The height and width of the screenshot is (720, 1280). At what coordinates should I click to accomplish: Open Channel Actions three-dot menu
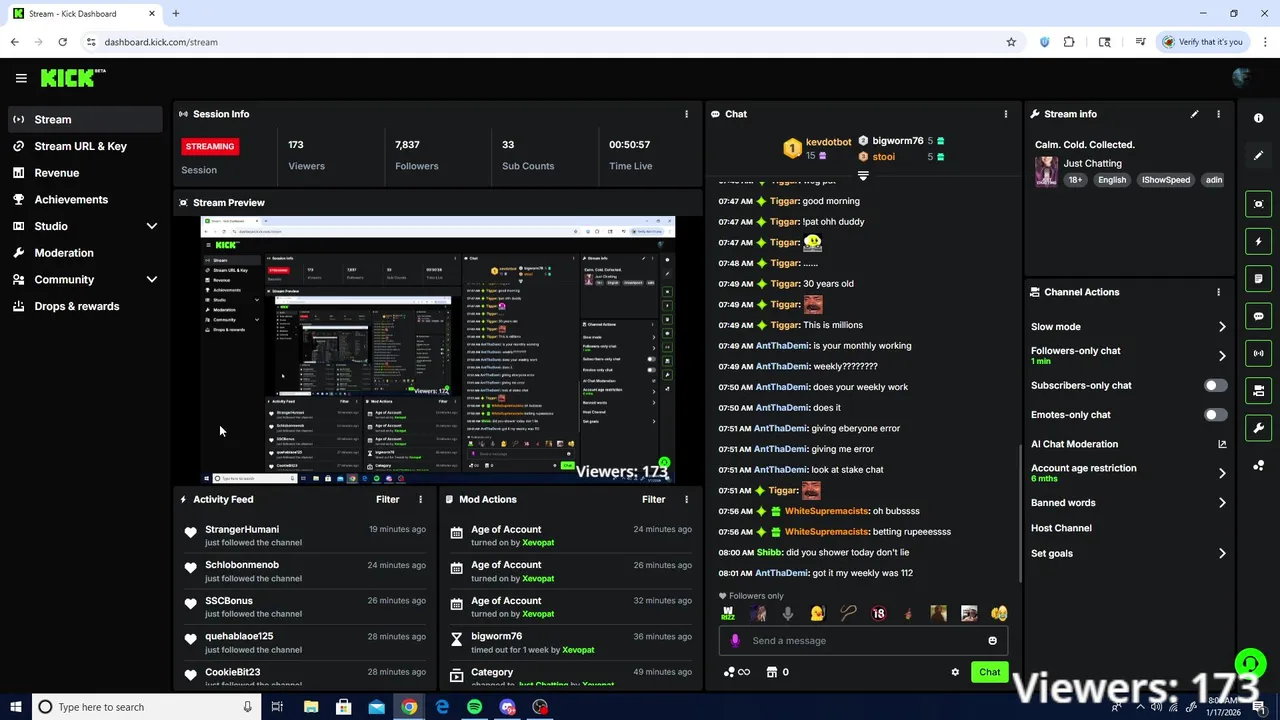pyautogui.click(x=1218, y=292)
